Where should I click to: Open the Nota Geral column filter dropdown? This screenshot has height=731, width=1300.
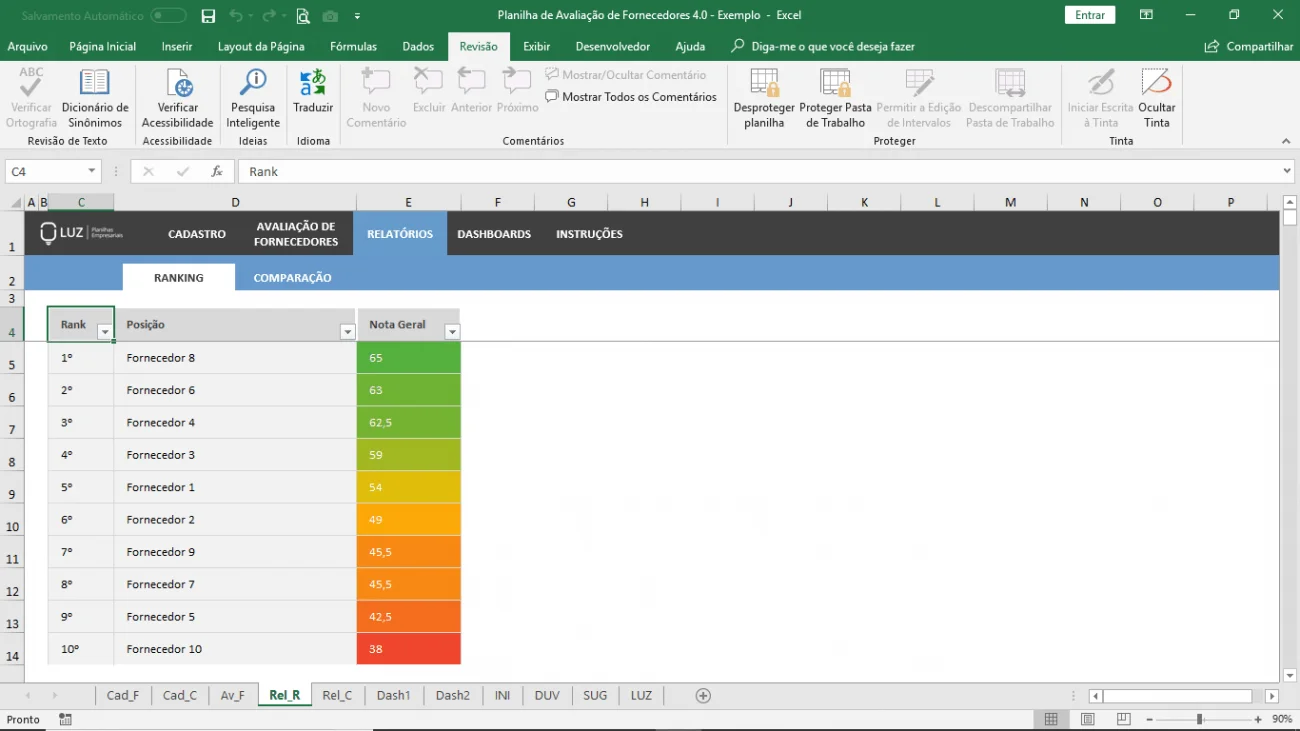coord(452,332)
